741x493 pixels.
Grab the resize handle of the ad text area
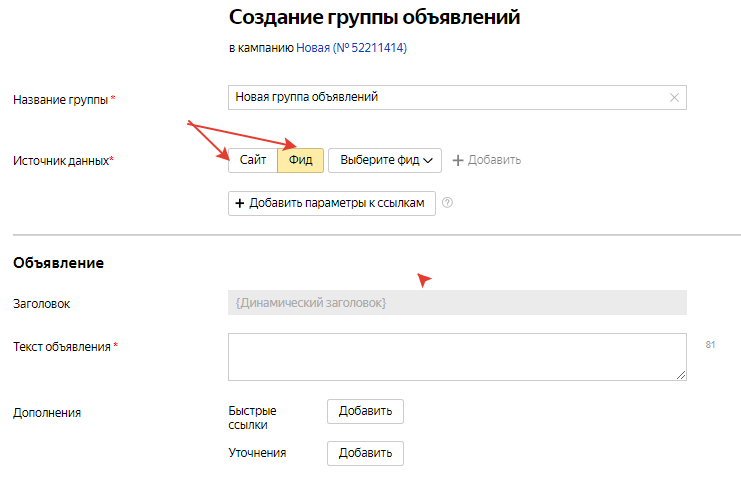coord(681,374)
